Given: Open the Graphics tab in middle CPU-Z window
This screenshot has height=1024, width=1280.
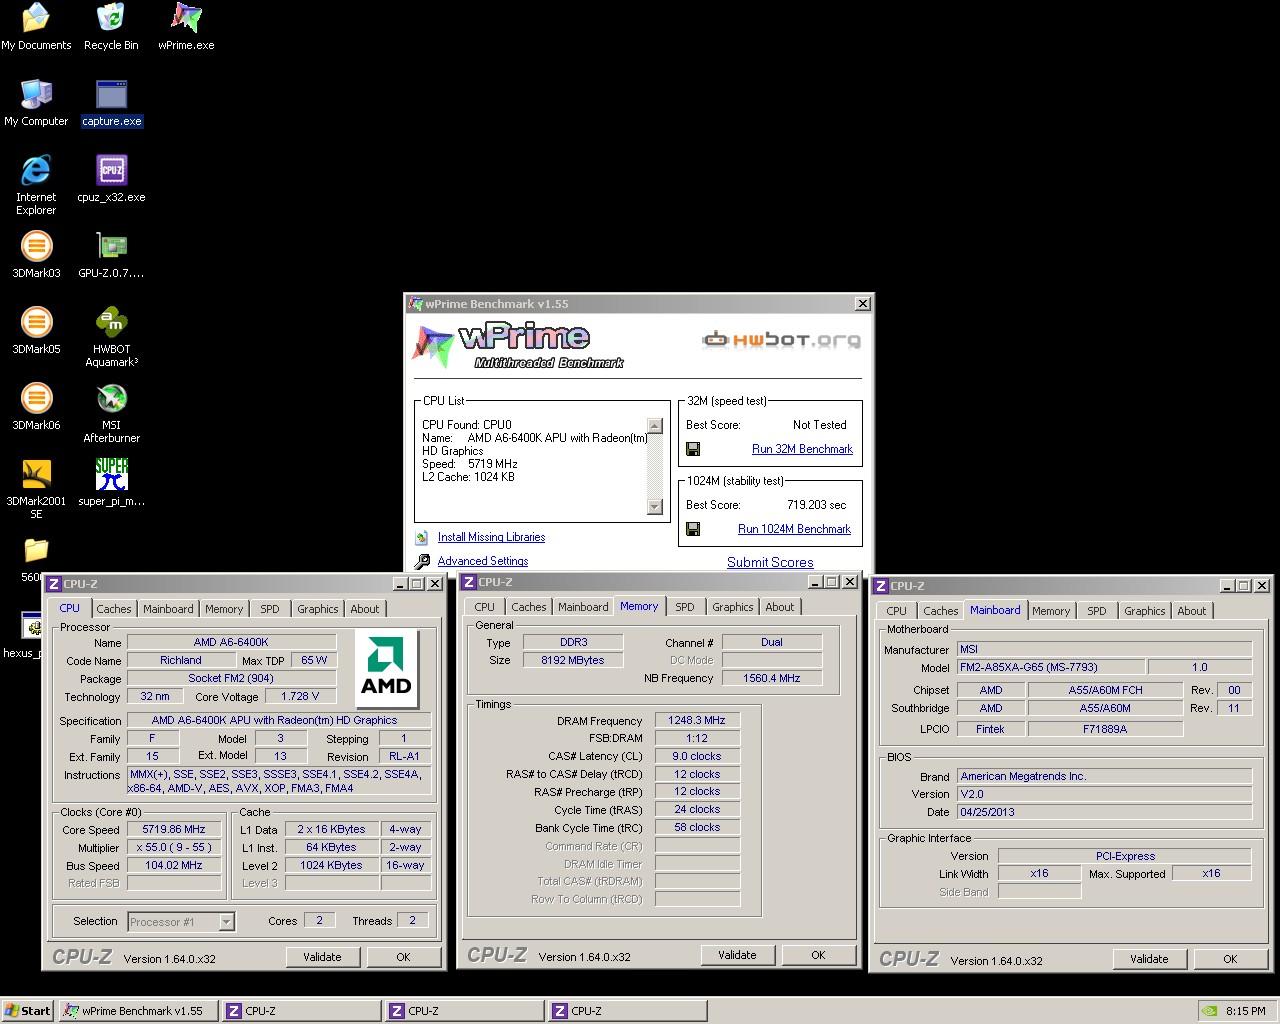Looking at the screenshot, I should [x=733, y=607].
